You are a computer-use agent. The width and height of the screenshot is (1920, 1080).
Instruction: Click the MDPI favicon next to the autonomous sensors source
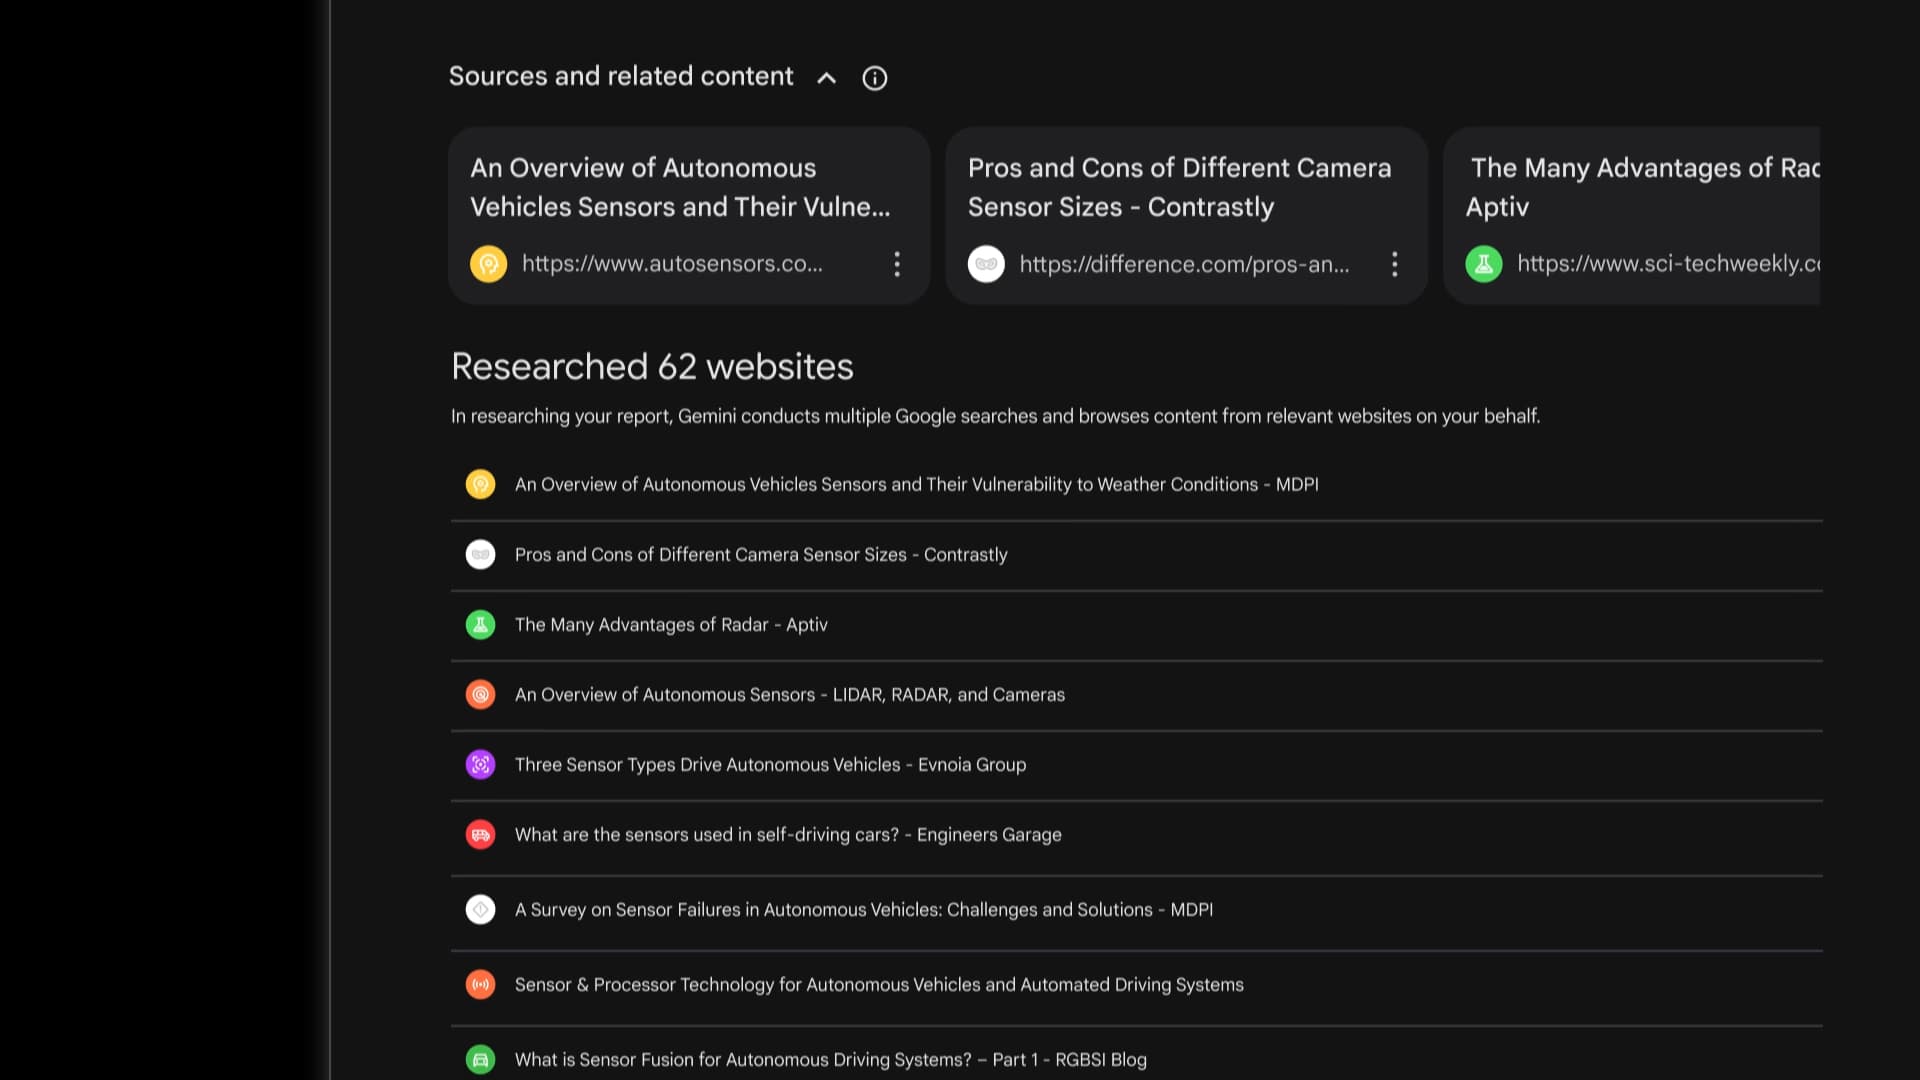pyautogui.click(x=480, y=484)
